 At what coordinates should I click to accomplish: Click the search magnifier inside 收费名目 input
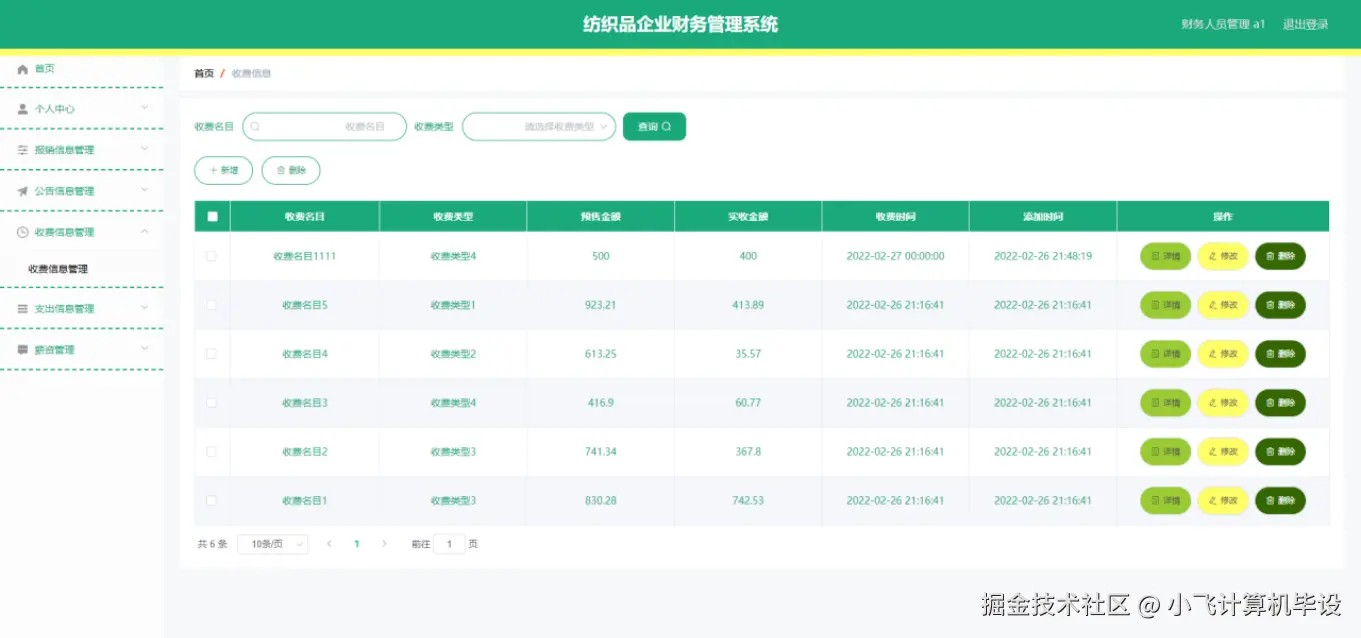pyautogui.click(x=255, y=127)
